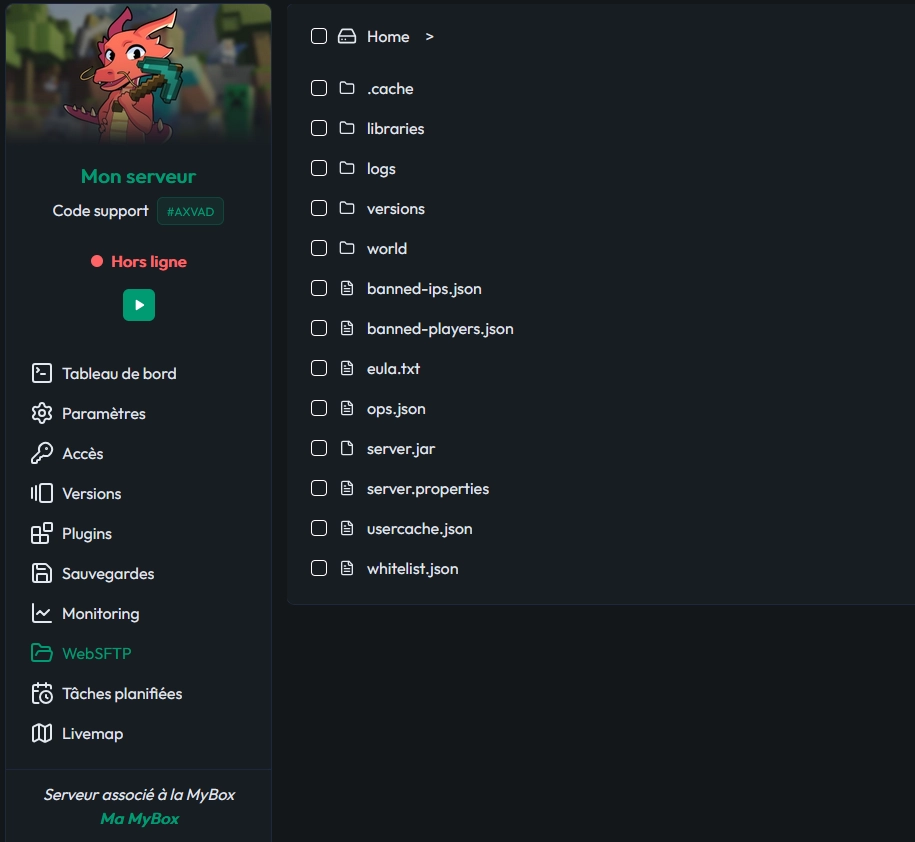The height and width of the screenshot is (842, 915).
Task: Open Paramètres via its gear icon
Action: pos(42,413)
